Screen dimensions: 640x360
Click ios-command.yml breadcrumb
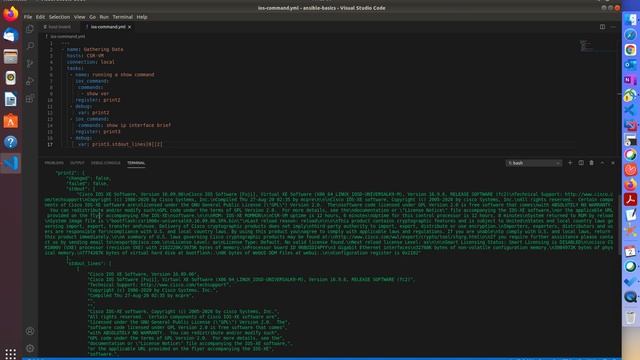(x=68, y=36)
